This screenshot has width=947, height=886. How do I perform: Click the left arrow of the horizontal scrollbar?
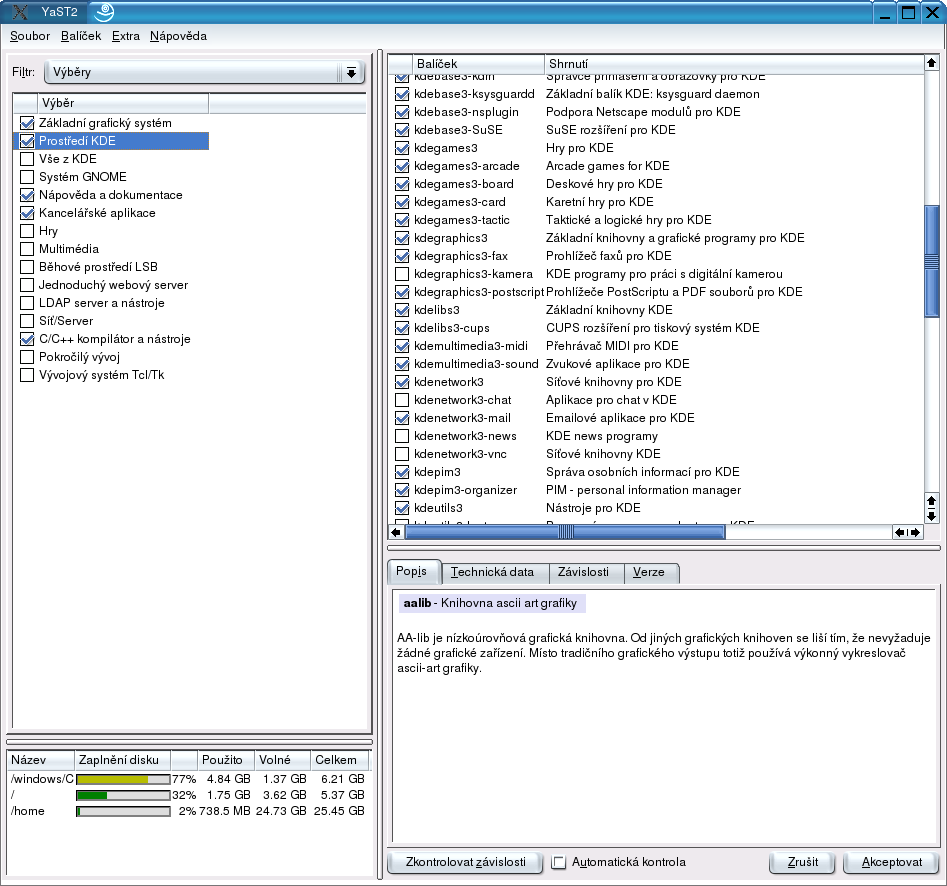pyautogui.click(x=396, y=532)
